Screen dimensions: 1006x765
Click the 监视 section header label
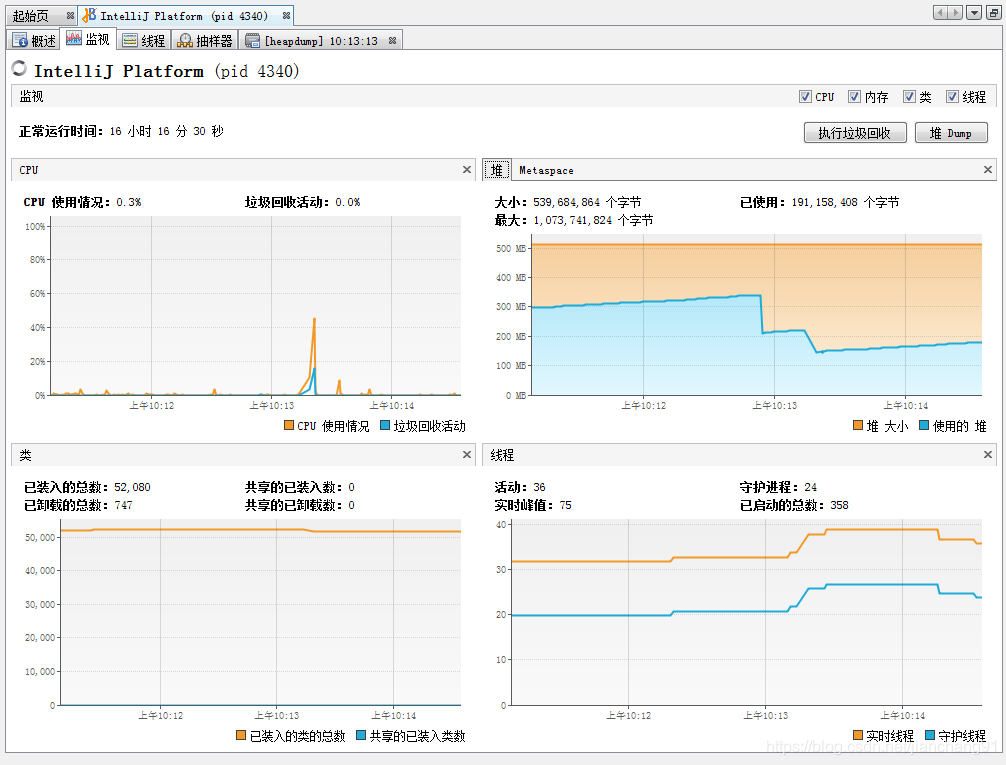pos(31,96)
